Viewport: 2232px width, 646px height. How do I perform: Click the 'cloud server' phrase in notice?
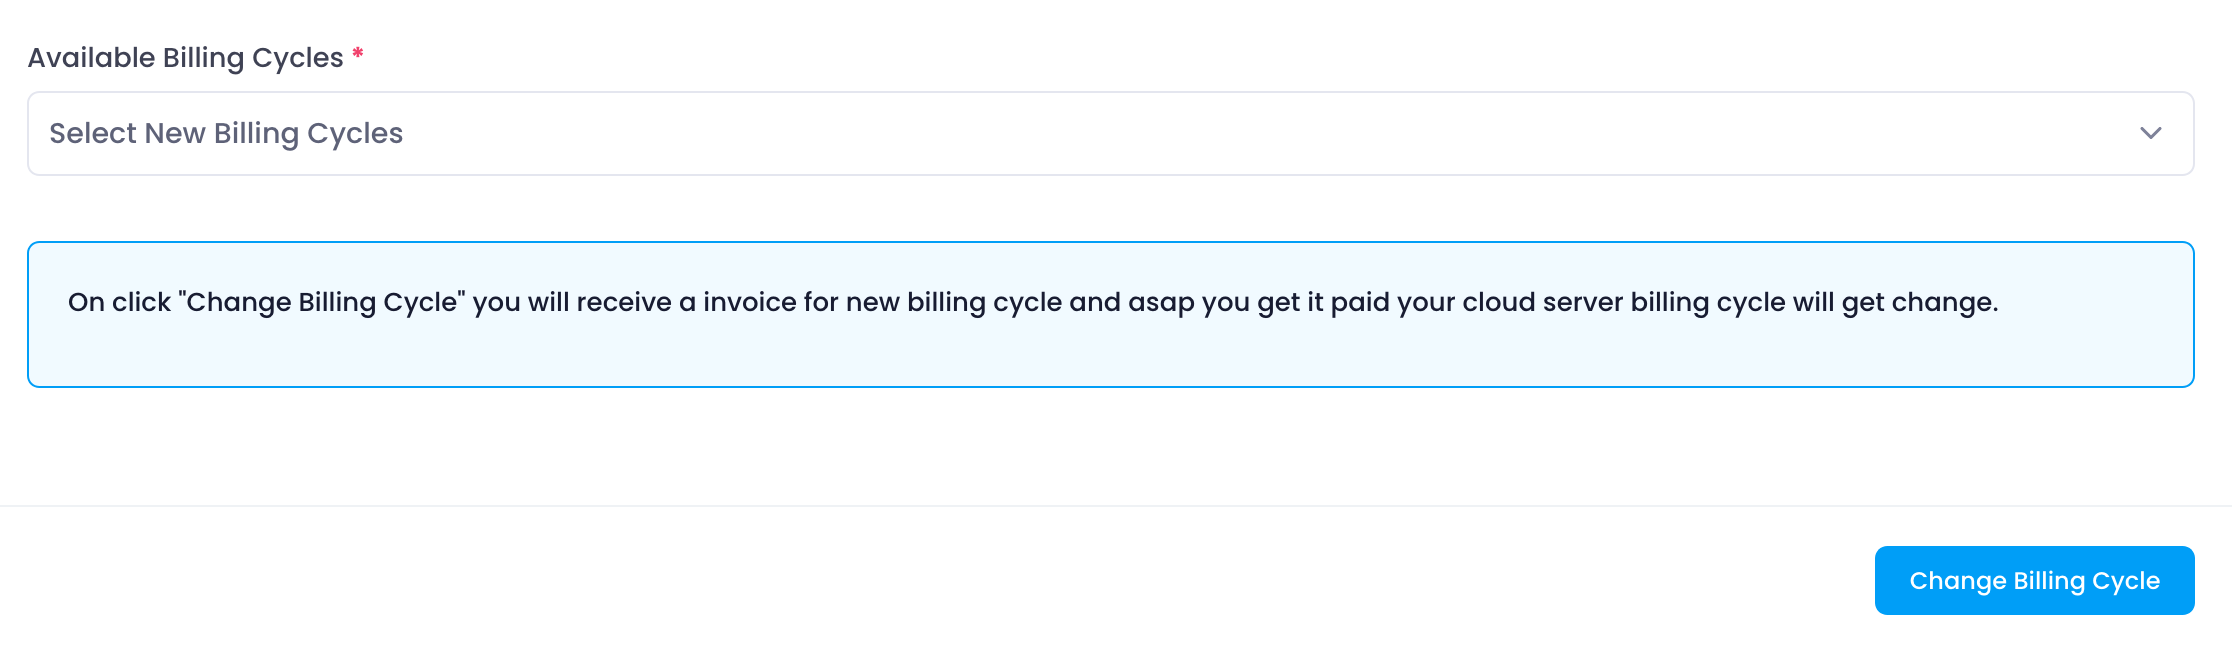pyautogui.click(x=1543, y=302)
